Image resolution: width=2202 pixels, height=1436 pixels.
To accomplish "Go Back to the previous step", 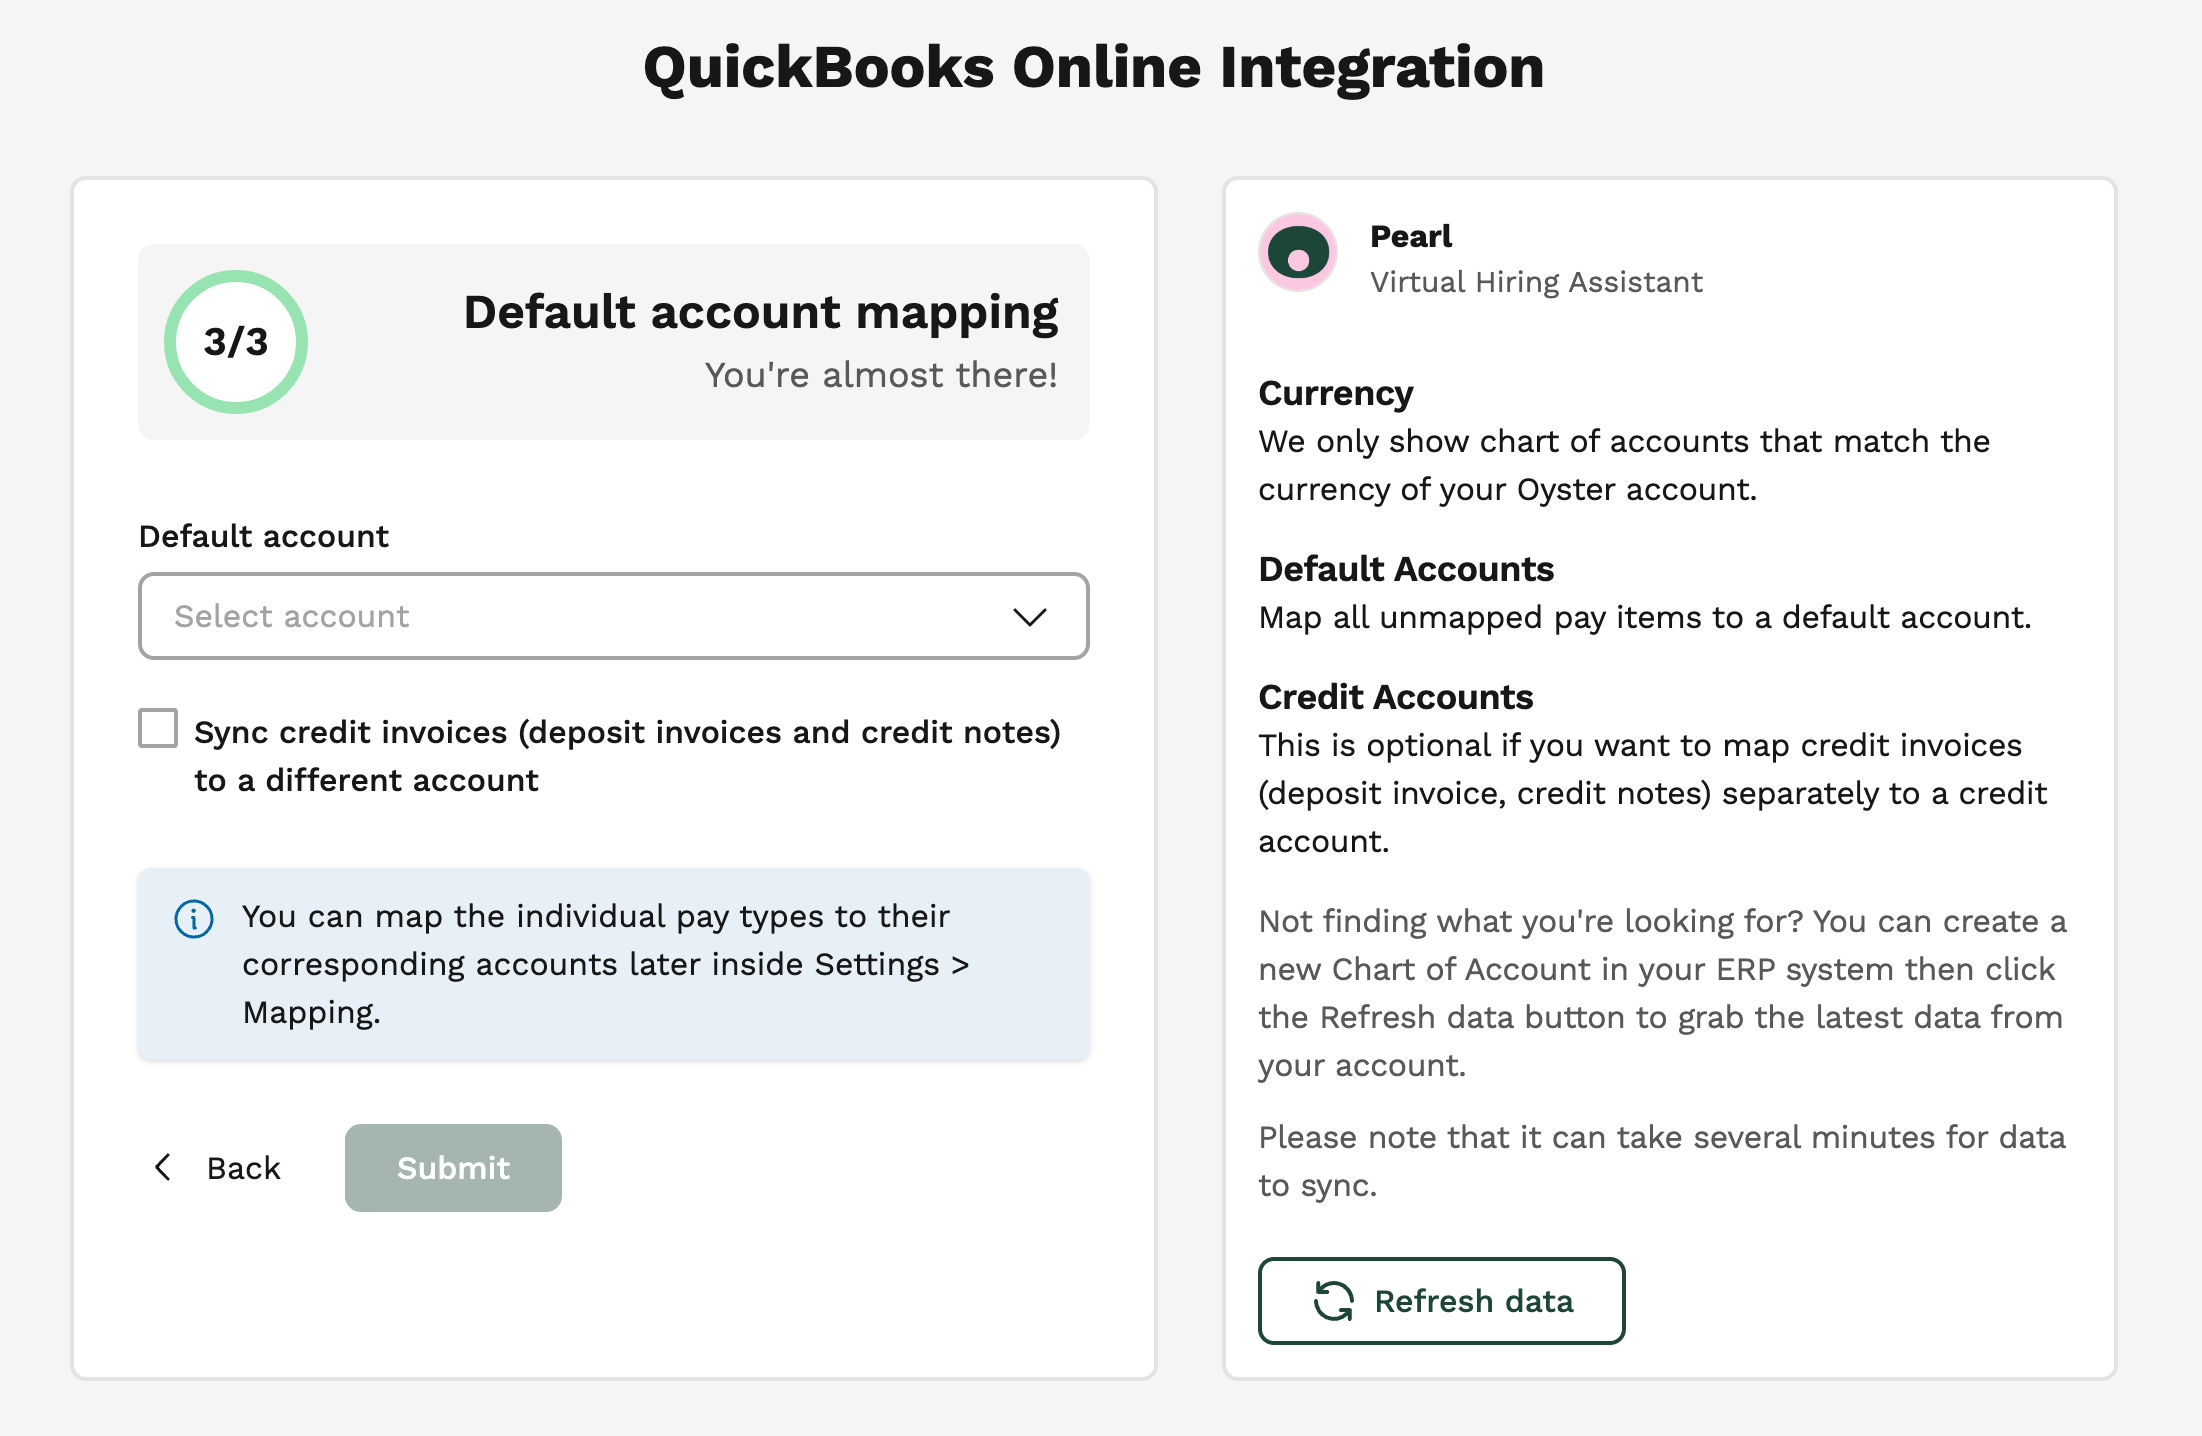I will click(218, 1167).
